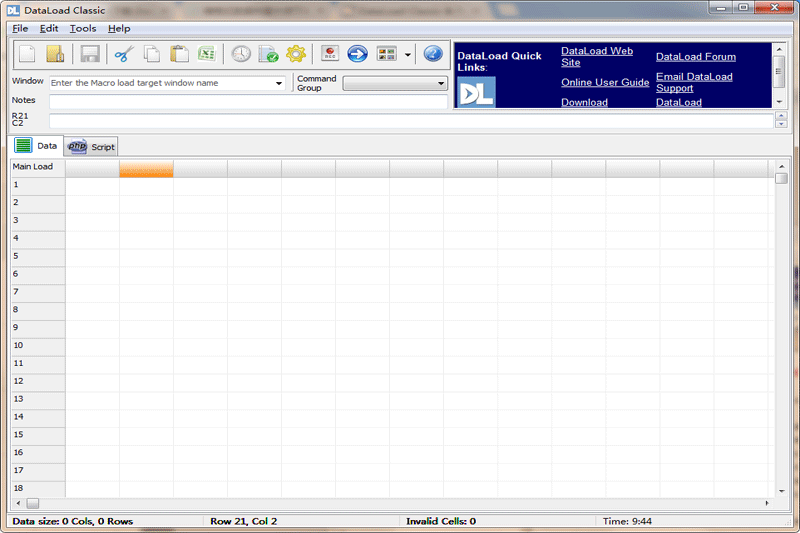The height and width of the screenshot is (533, 800).
Task: Click the validate document checkmark icon
Action: point(268,54)
